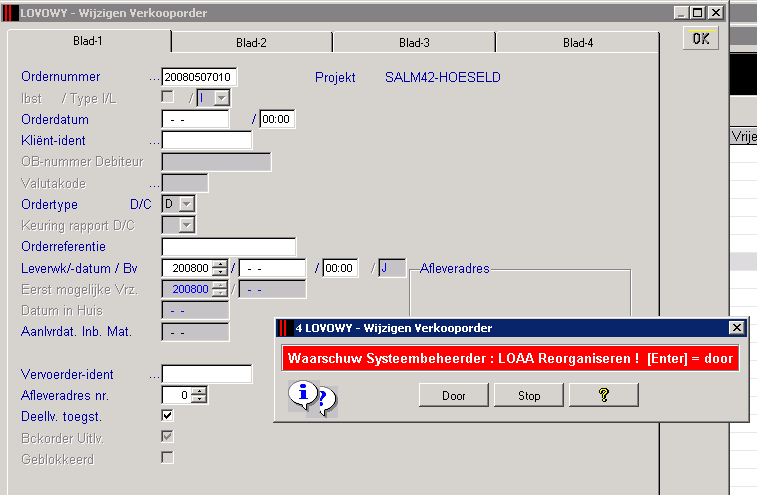Image resolution: width=757 pixels, height=495 pixels.
Task: Toggle the Geblokkeerd checkbox
Action: [168, 457]
